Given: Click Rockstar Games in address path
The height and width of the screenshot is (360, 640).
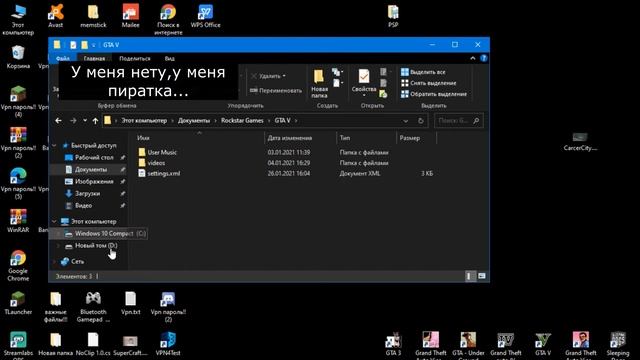Looking at the screenshot, I should tap(242, 120).
